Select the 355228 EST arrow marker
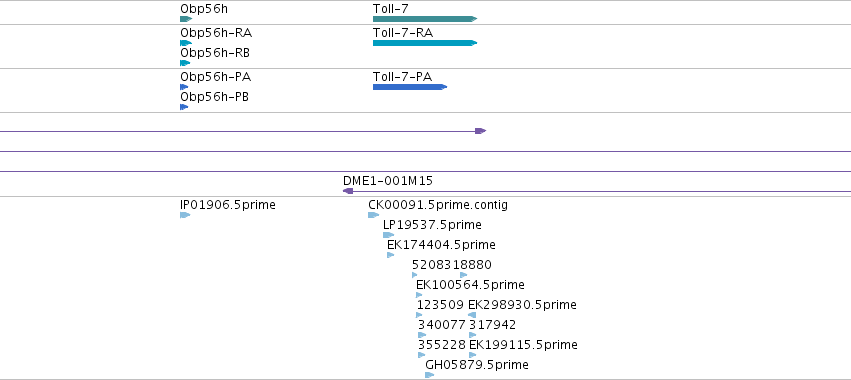This screenshot has width=851, height=380. pos(422,355)
